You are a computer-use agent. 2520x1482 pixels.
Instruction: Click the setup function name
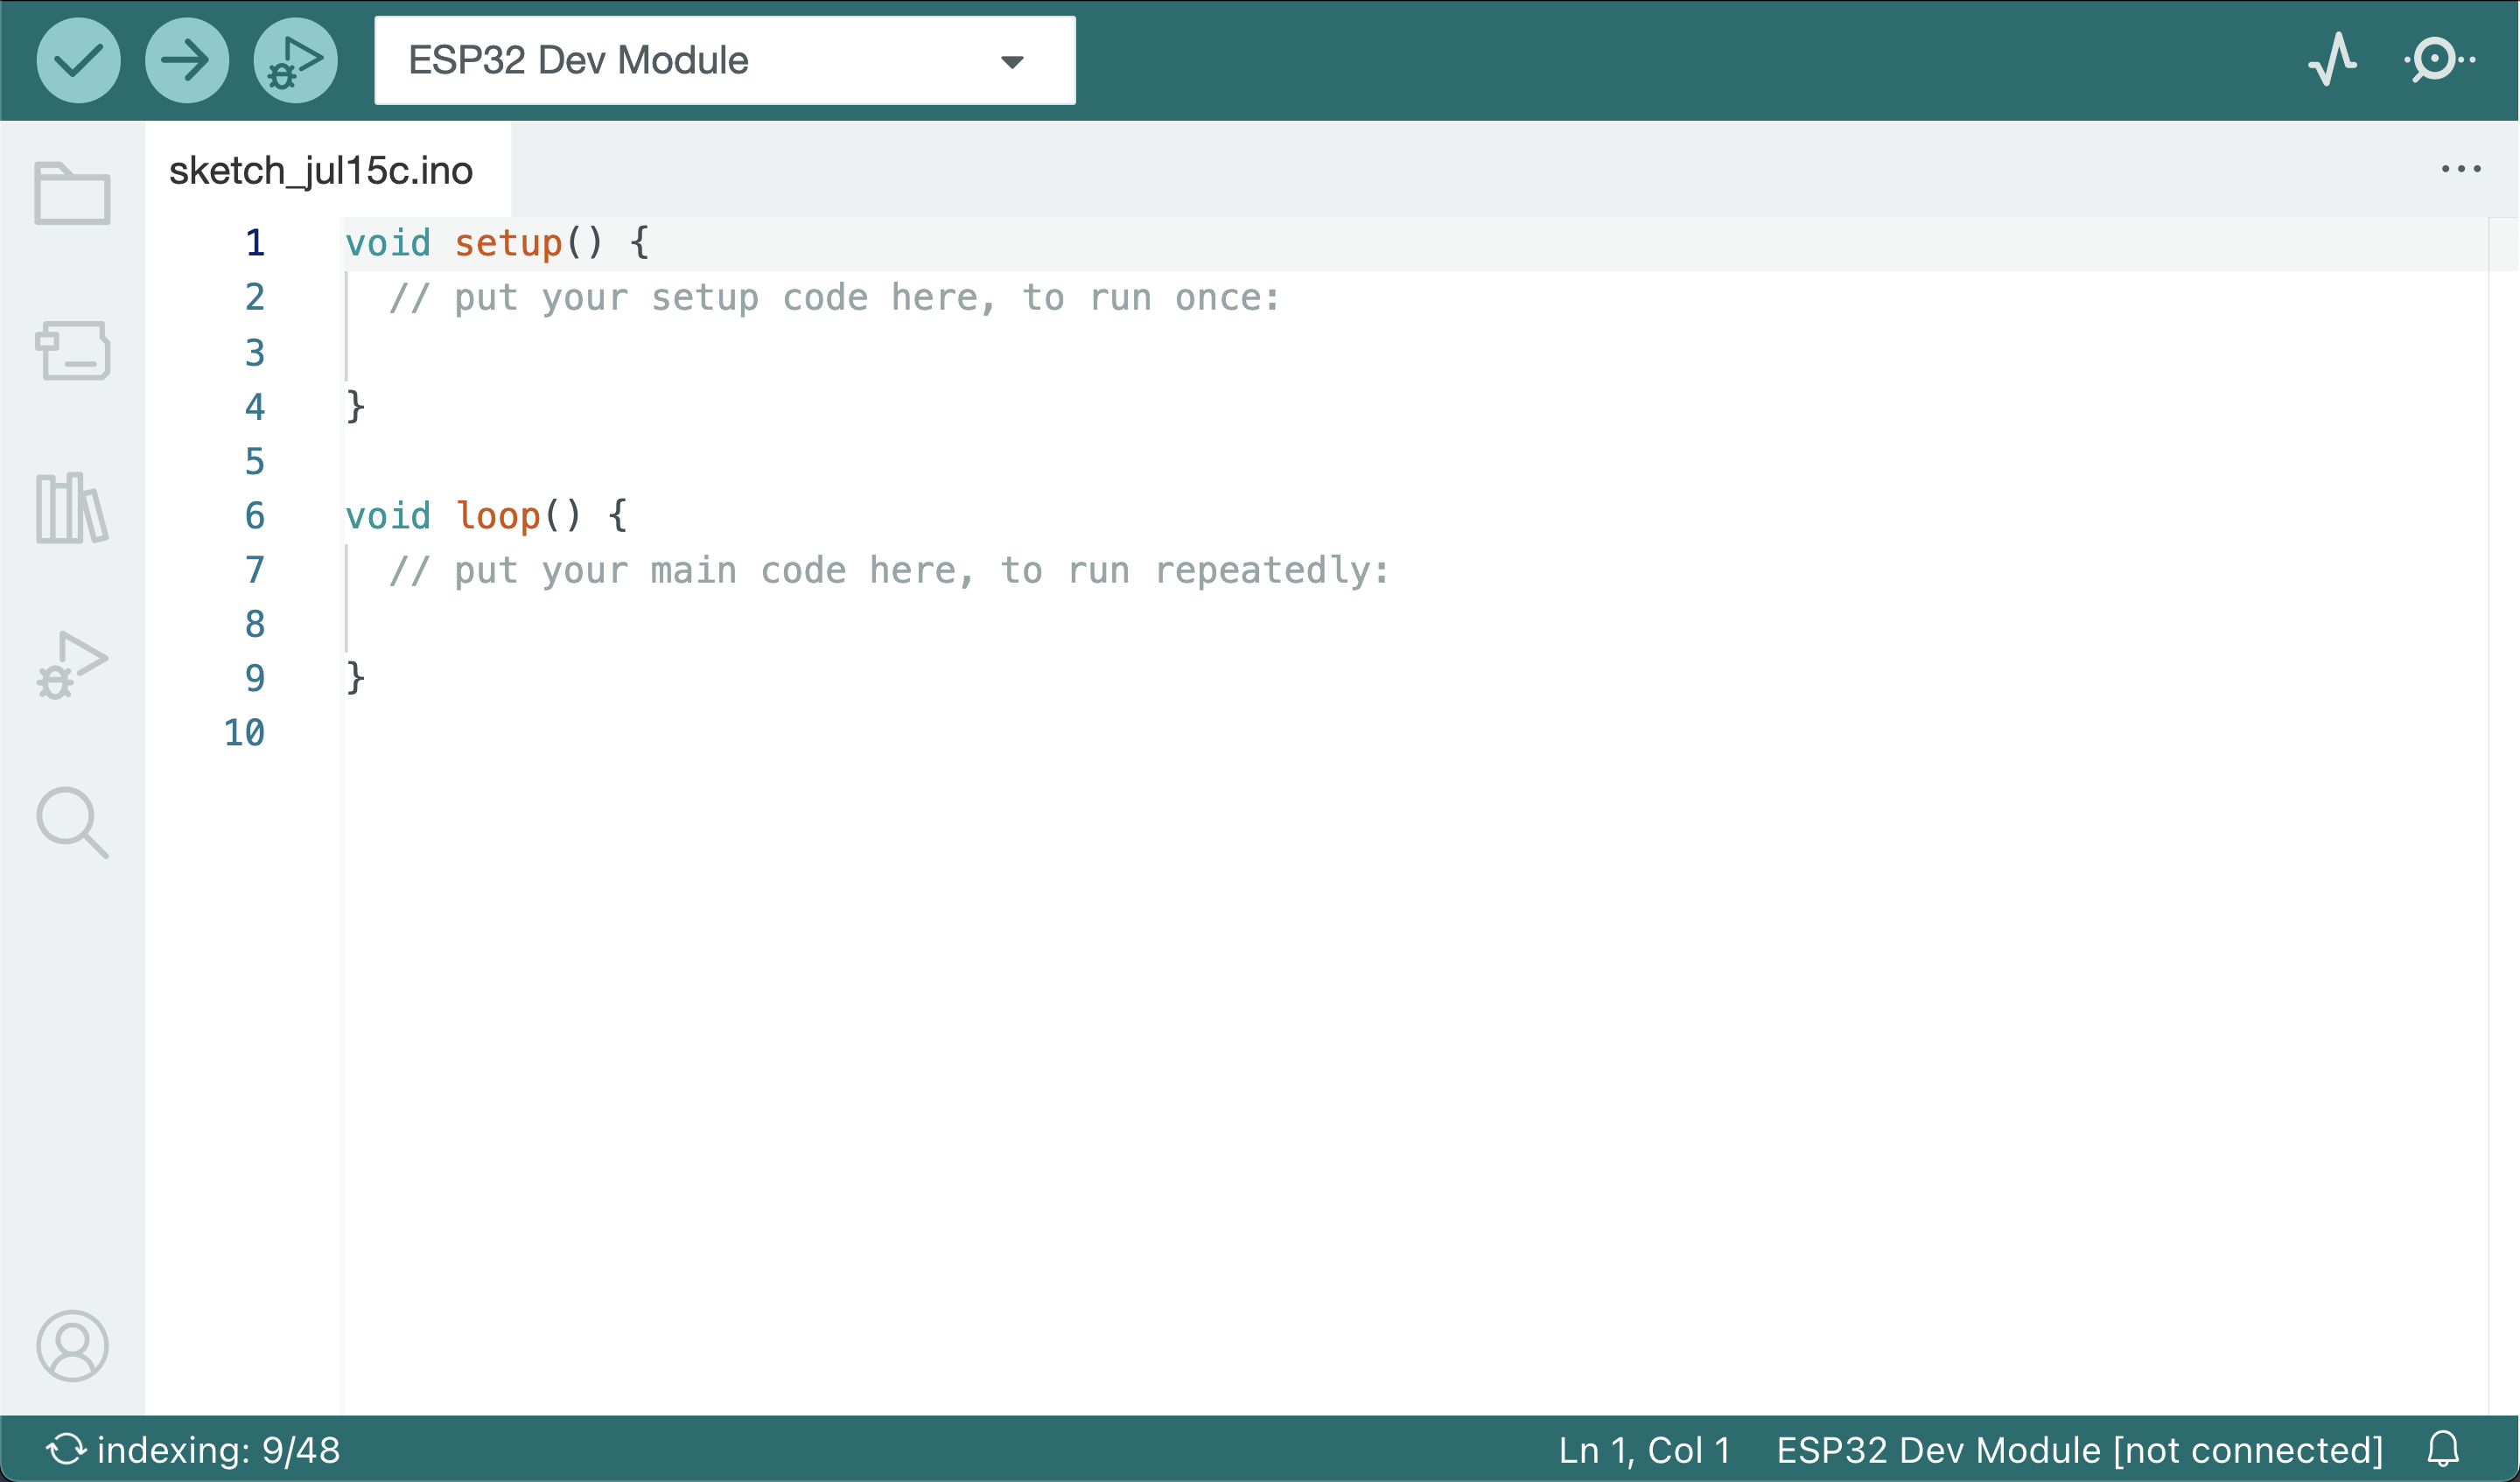(508, 243)
